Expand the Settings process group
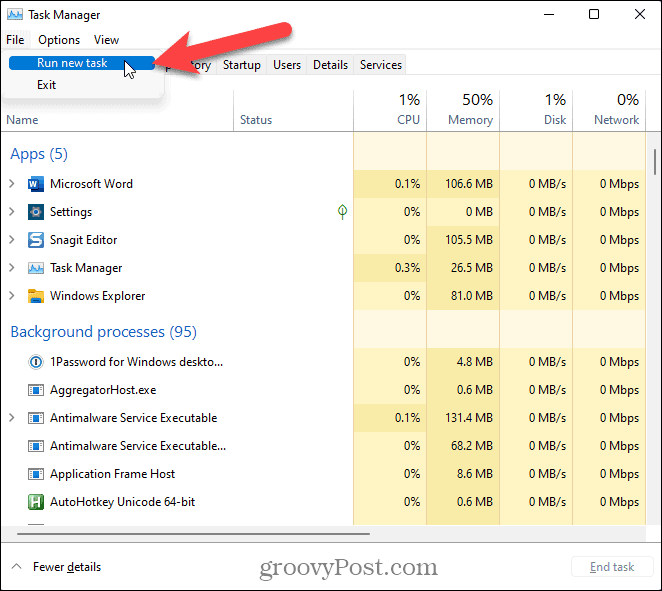This screenshot has height=591, width=662. [x=12, y=211]
